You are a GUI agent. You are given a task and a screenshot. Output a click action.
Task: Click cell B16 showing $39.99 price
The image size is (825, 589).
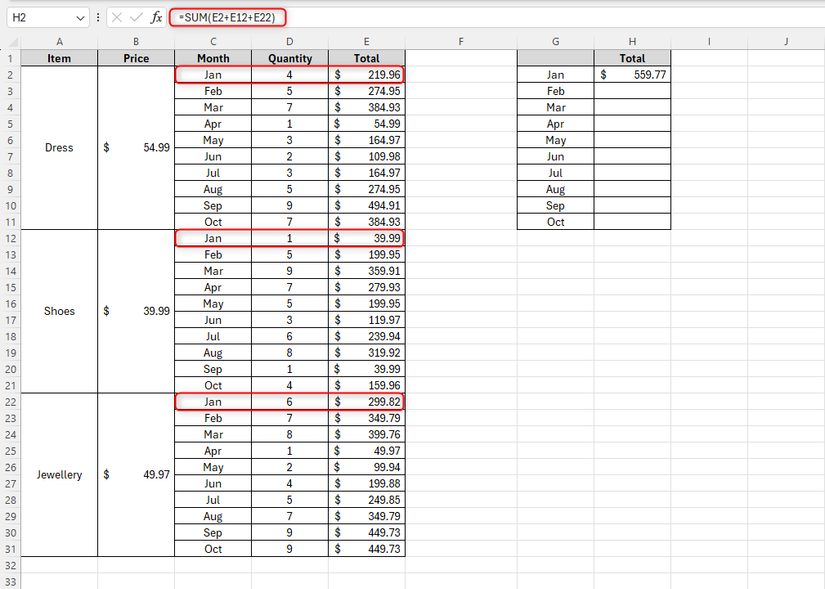(135, 311)
